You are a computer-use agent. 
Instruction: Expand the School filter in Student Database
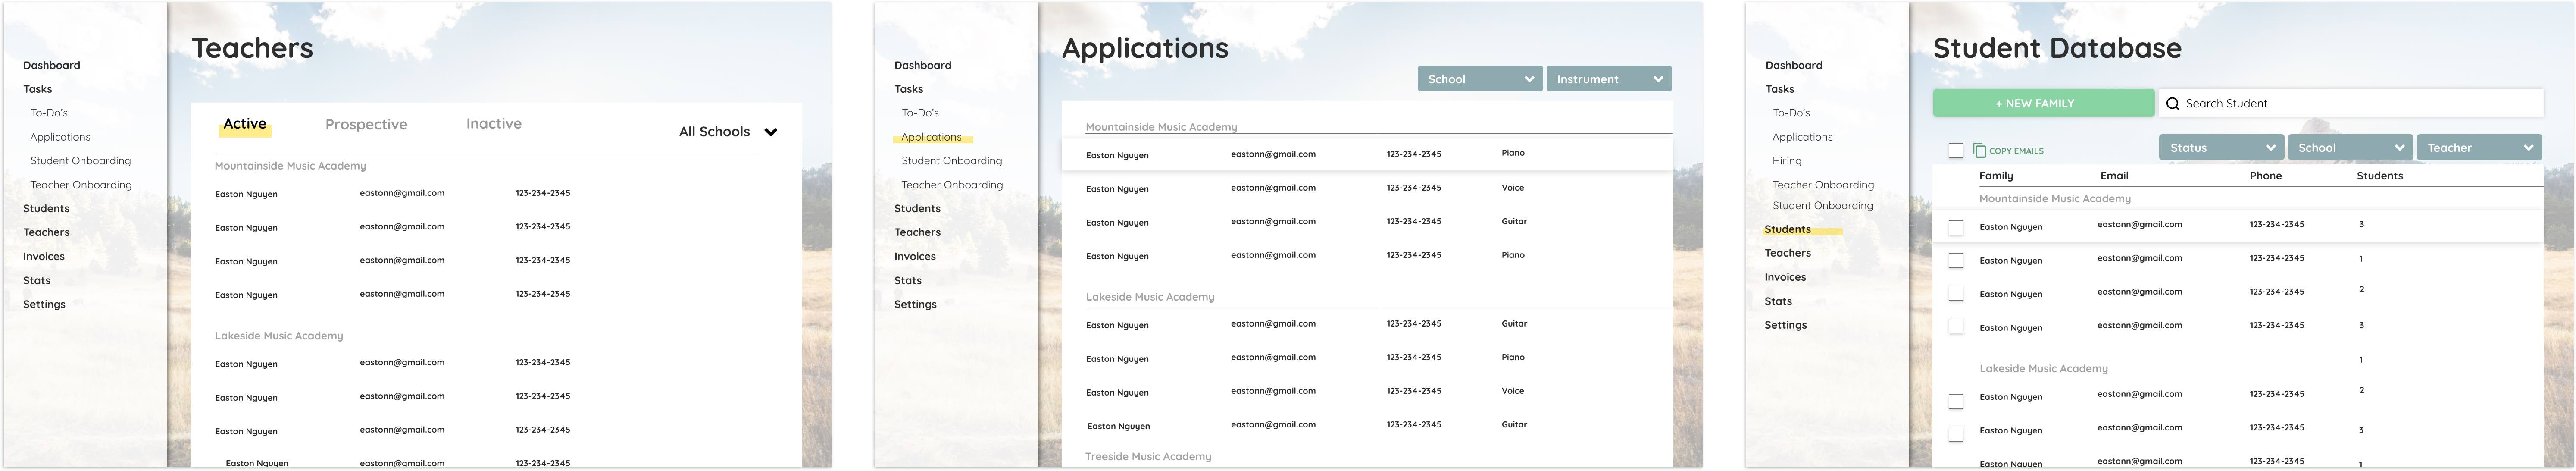[2350, 148]
